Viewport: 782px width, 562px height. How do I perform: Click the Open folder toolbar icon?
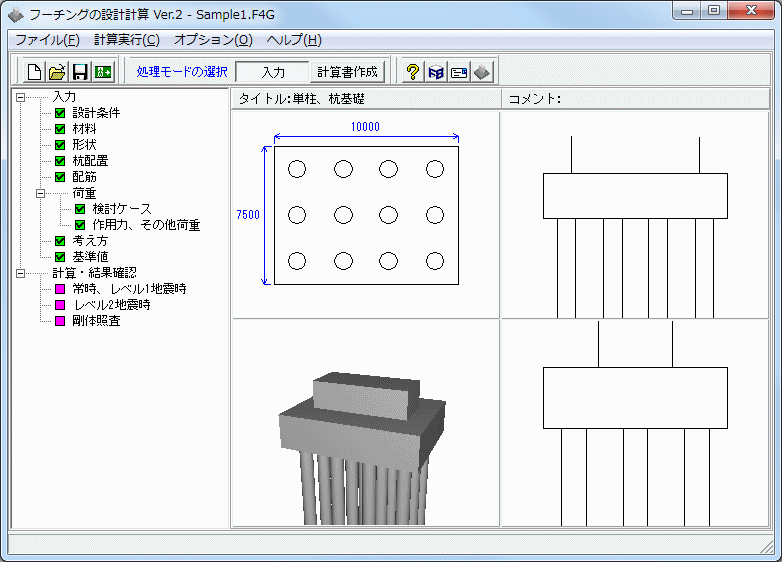(57, 72)
